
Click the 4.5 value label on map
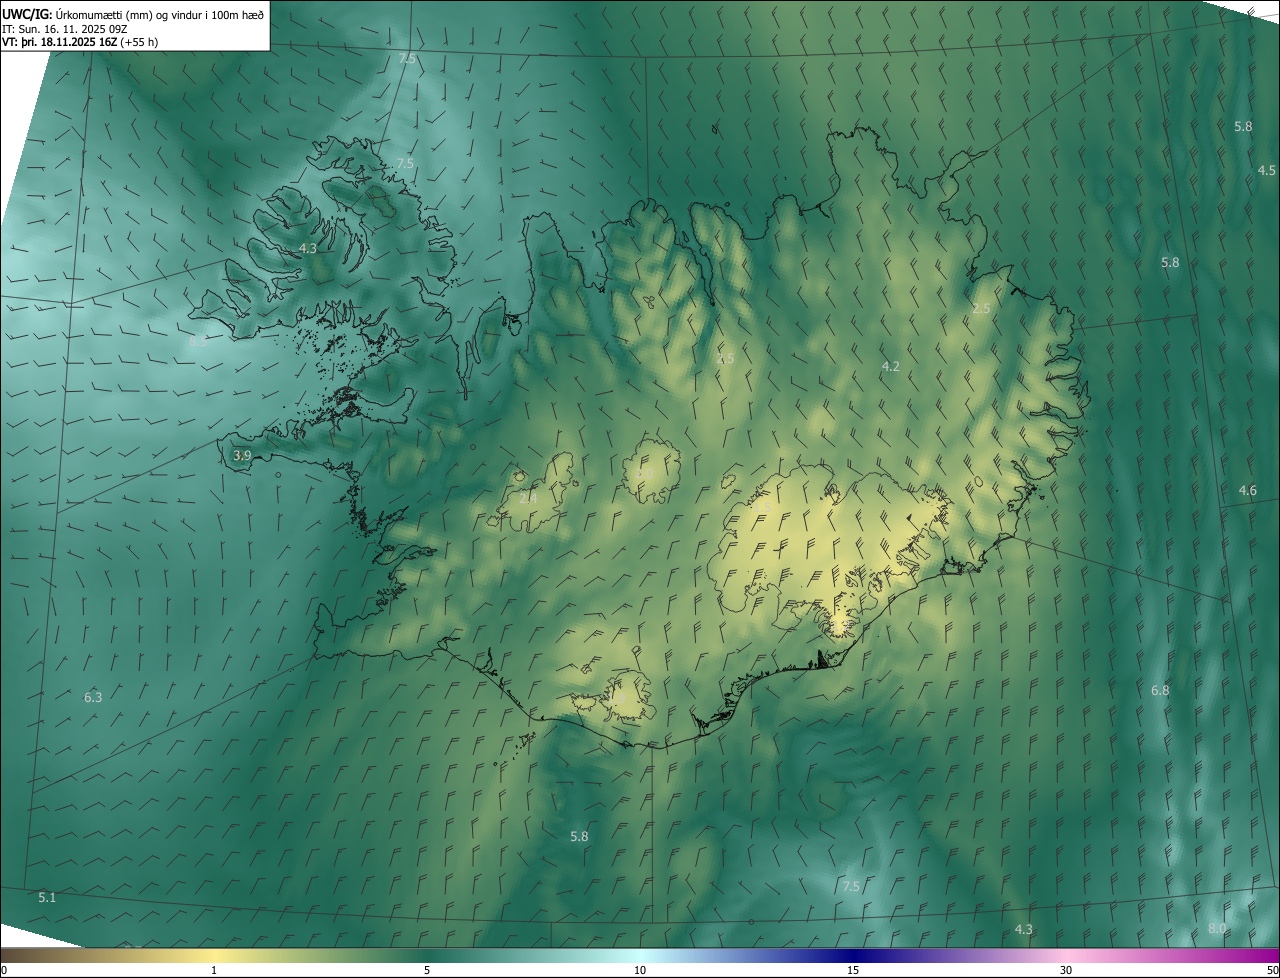click(x=1266, y=171)
